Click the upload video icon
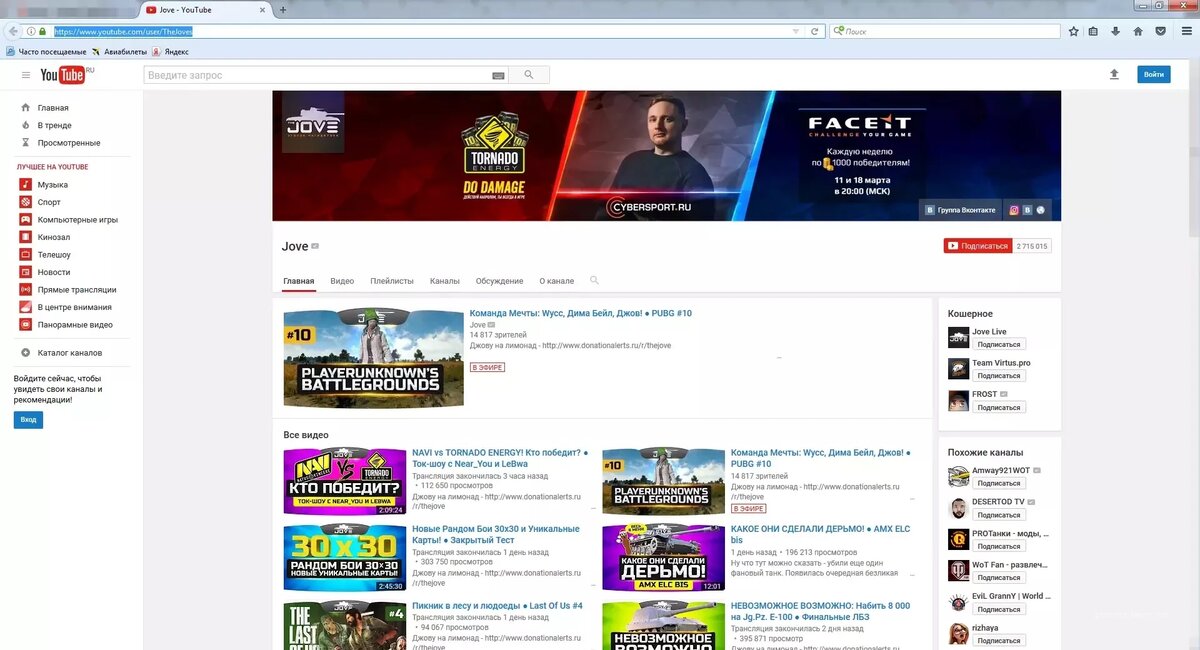Screen dimensions: 1200x650 [x=1115, y=74]
